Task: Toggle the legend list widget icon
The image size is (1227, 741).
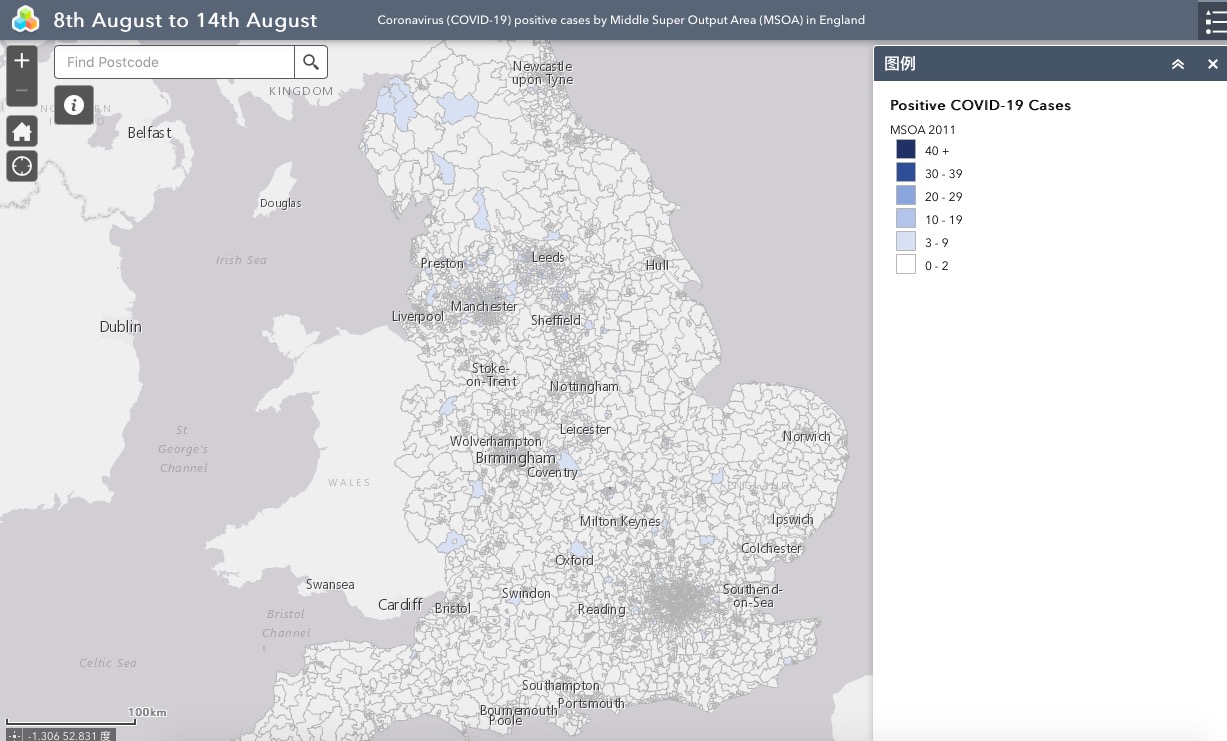Action: click(1212, 20)
